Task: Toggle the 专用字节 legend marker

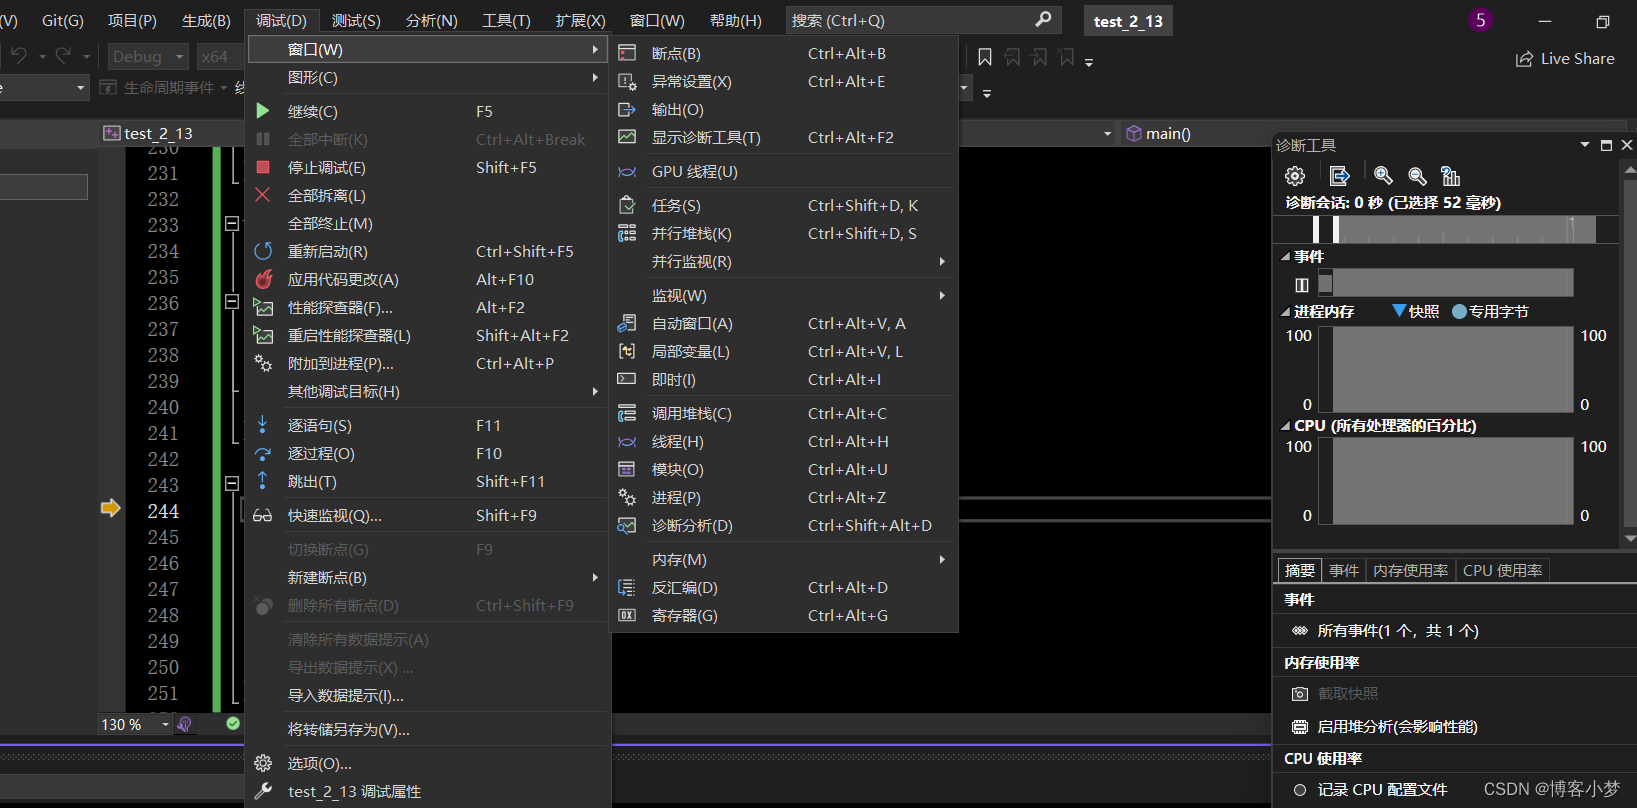Action: pyautogui.click(x=1459, y=312)
